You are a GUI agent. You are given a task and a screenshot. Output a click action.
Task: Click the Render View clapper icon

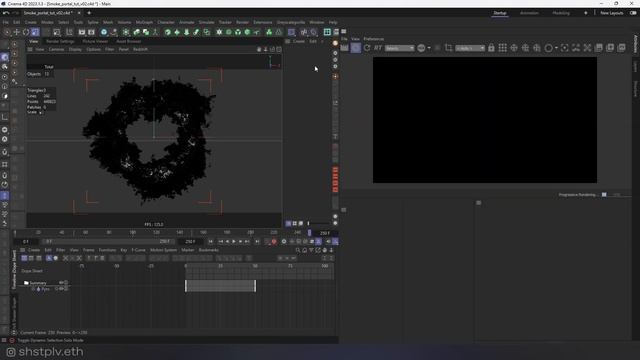(82, 32)
